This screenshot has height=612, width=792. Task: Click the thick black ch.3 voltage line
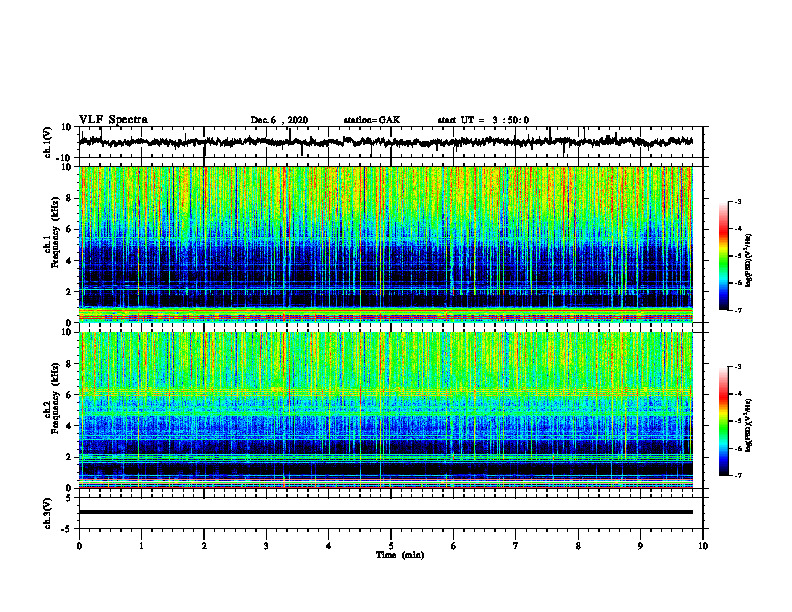pyautogui.click(x=385, y=512)
